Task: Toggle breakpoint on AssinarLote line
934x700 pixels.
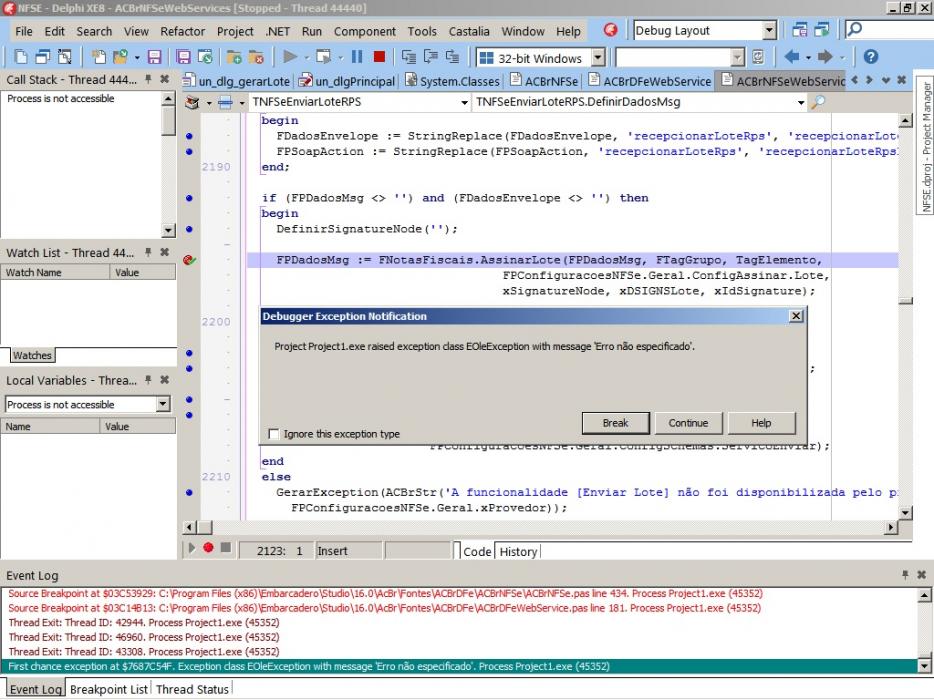Action: point(189,260)
